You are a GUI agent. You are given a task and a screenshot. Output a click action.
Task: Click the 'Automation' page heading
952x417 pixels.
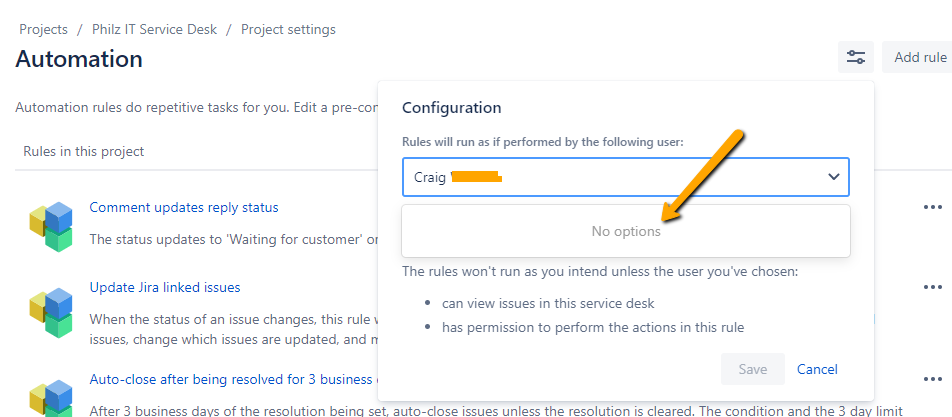point(79,59)
